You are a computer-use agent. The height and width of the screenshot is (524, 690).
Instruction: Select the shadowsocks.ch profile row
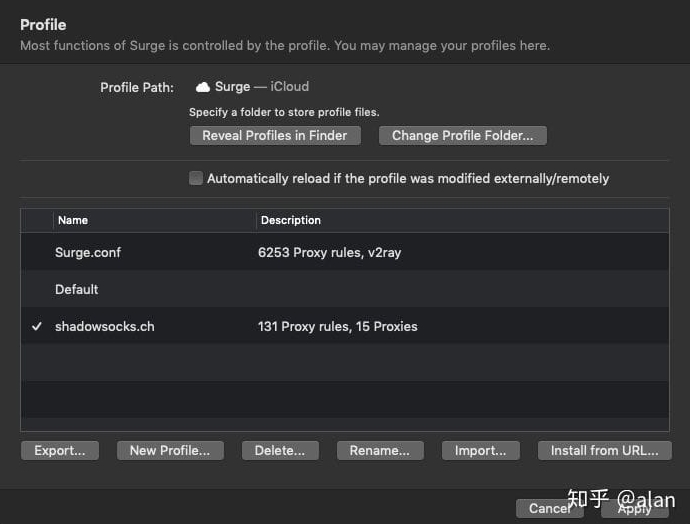[345, 326]
